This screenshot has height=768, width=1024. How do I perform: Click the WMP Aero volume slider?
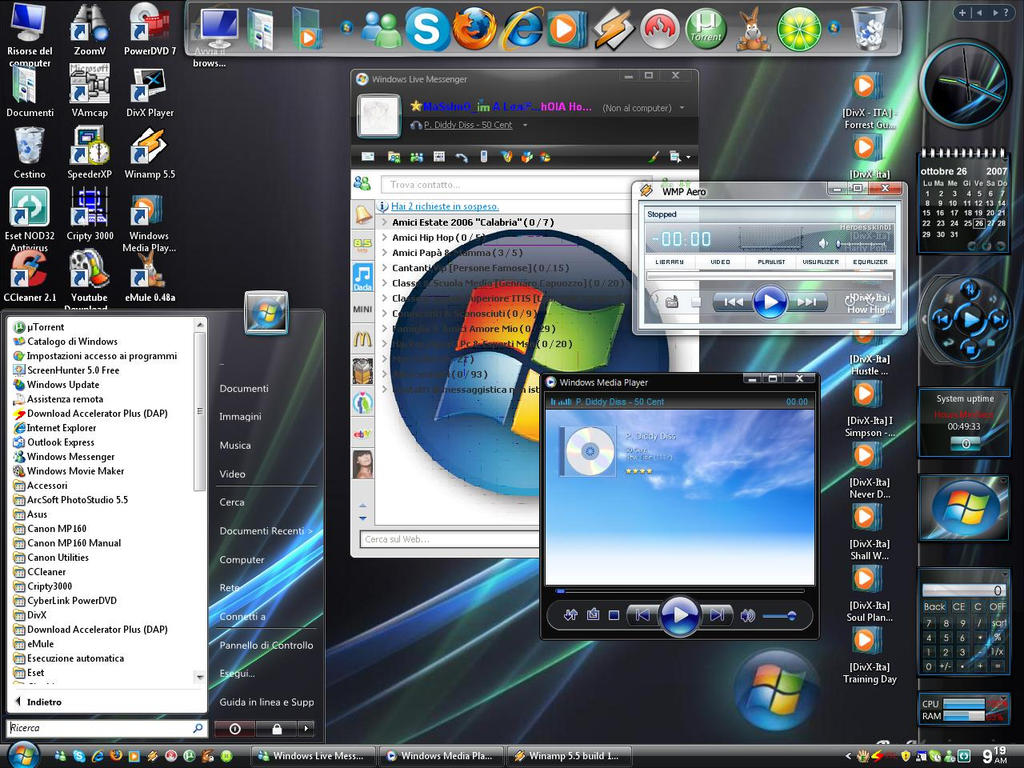coord(863,244)
